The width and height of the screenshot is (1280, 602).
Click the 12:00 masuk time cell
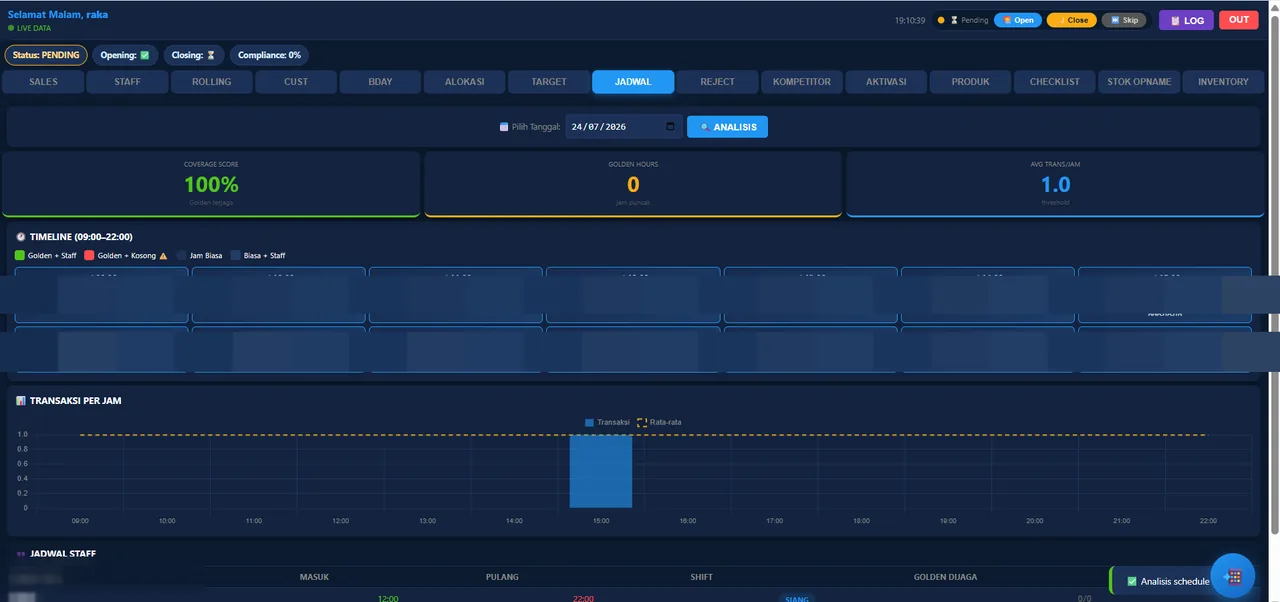pos(388,598)
